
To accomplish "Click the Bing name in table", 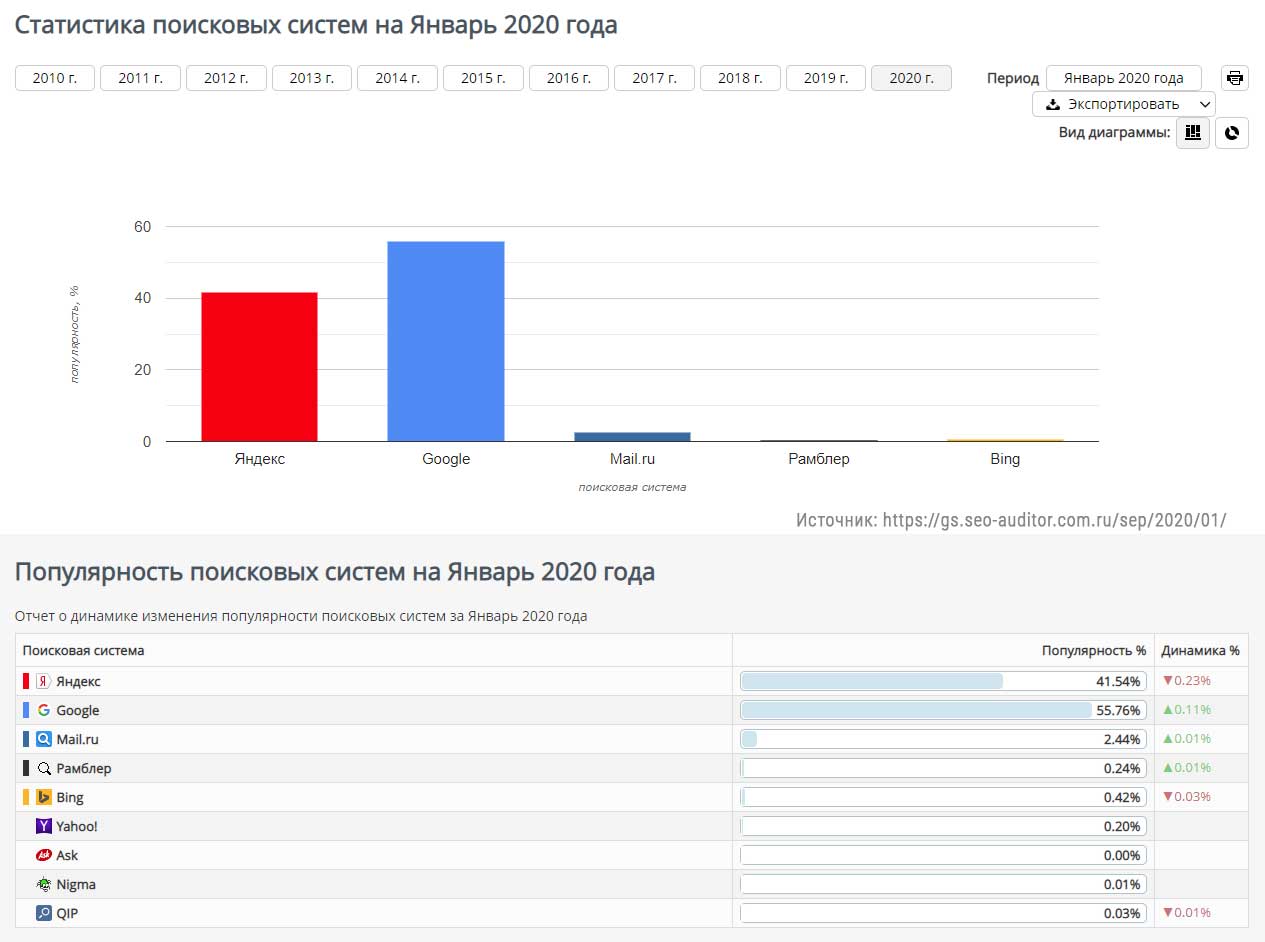I will [70, 797].
